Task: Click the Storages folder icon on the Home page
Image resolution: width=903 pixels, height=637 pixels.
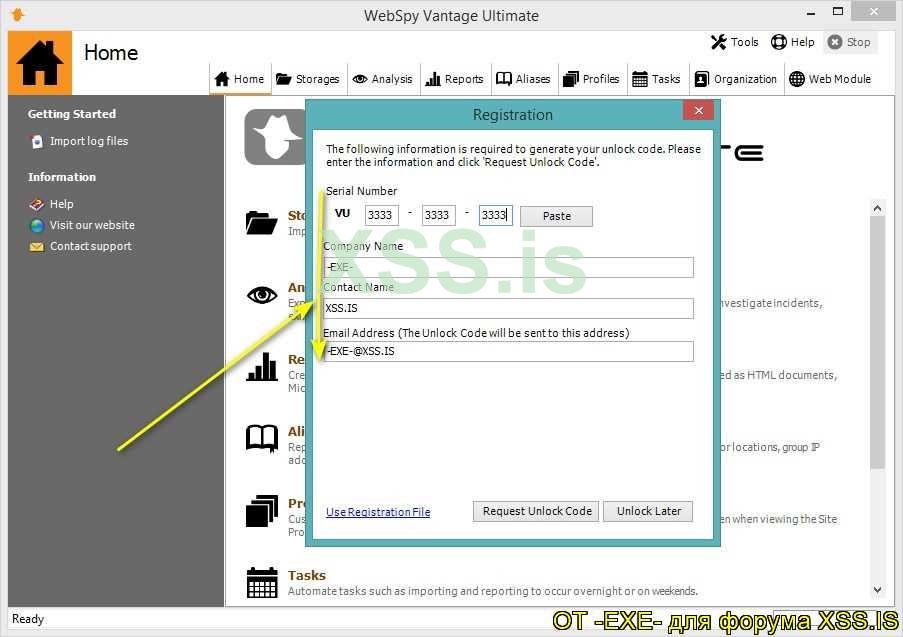Action: 261,223
